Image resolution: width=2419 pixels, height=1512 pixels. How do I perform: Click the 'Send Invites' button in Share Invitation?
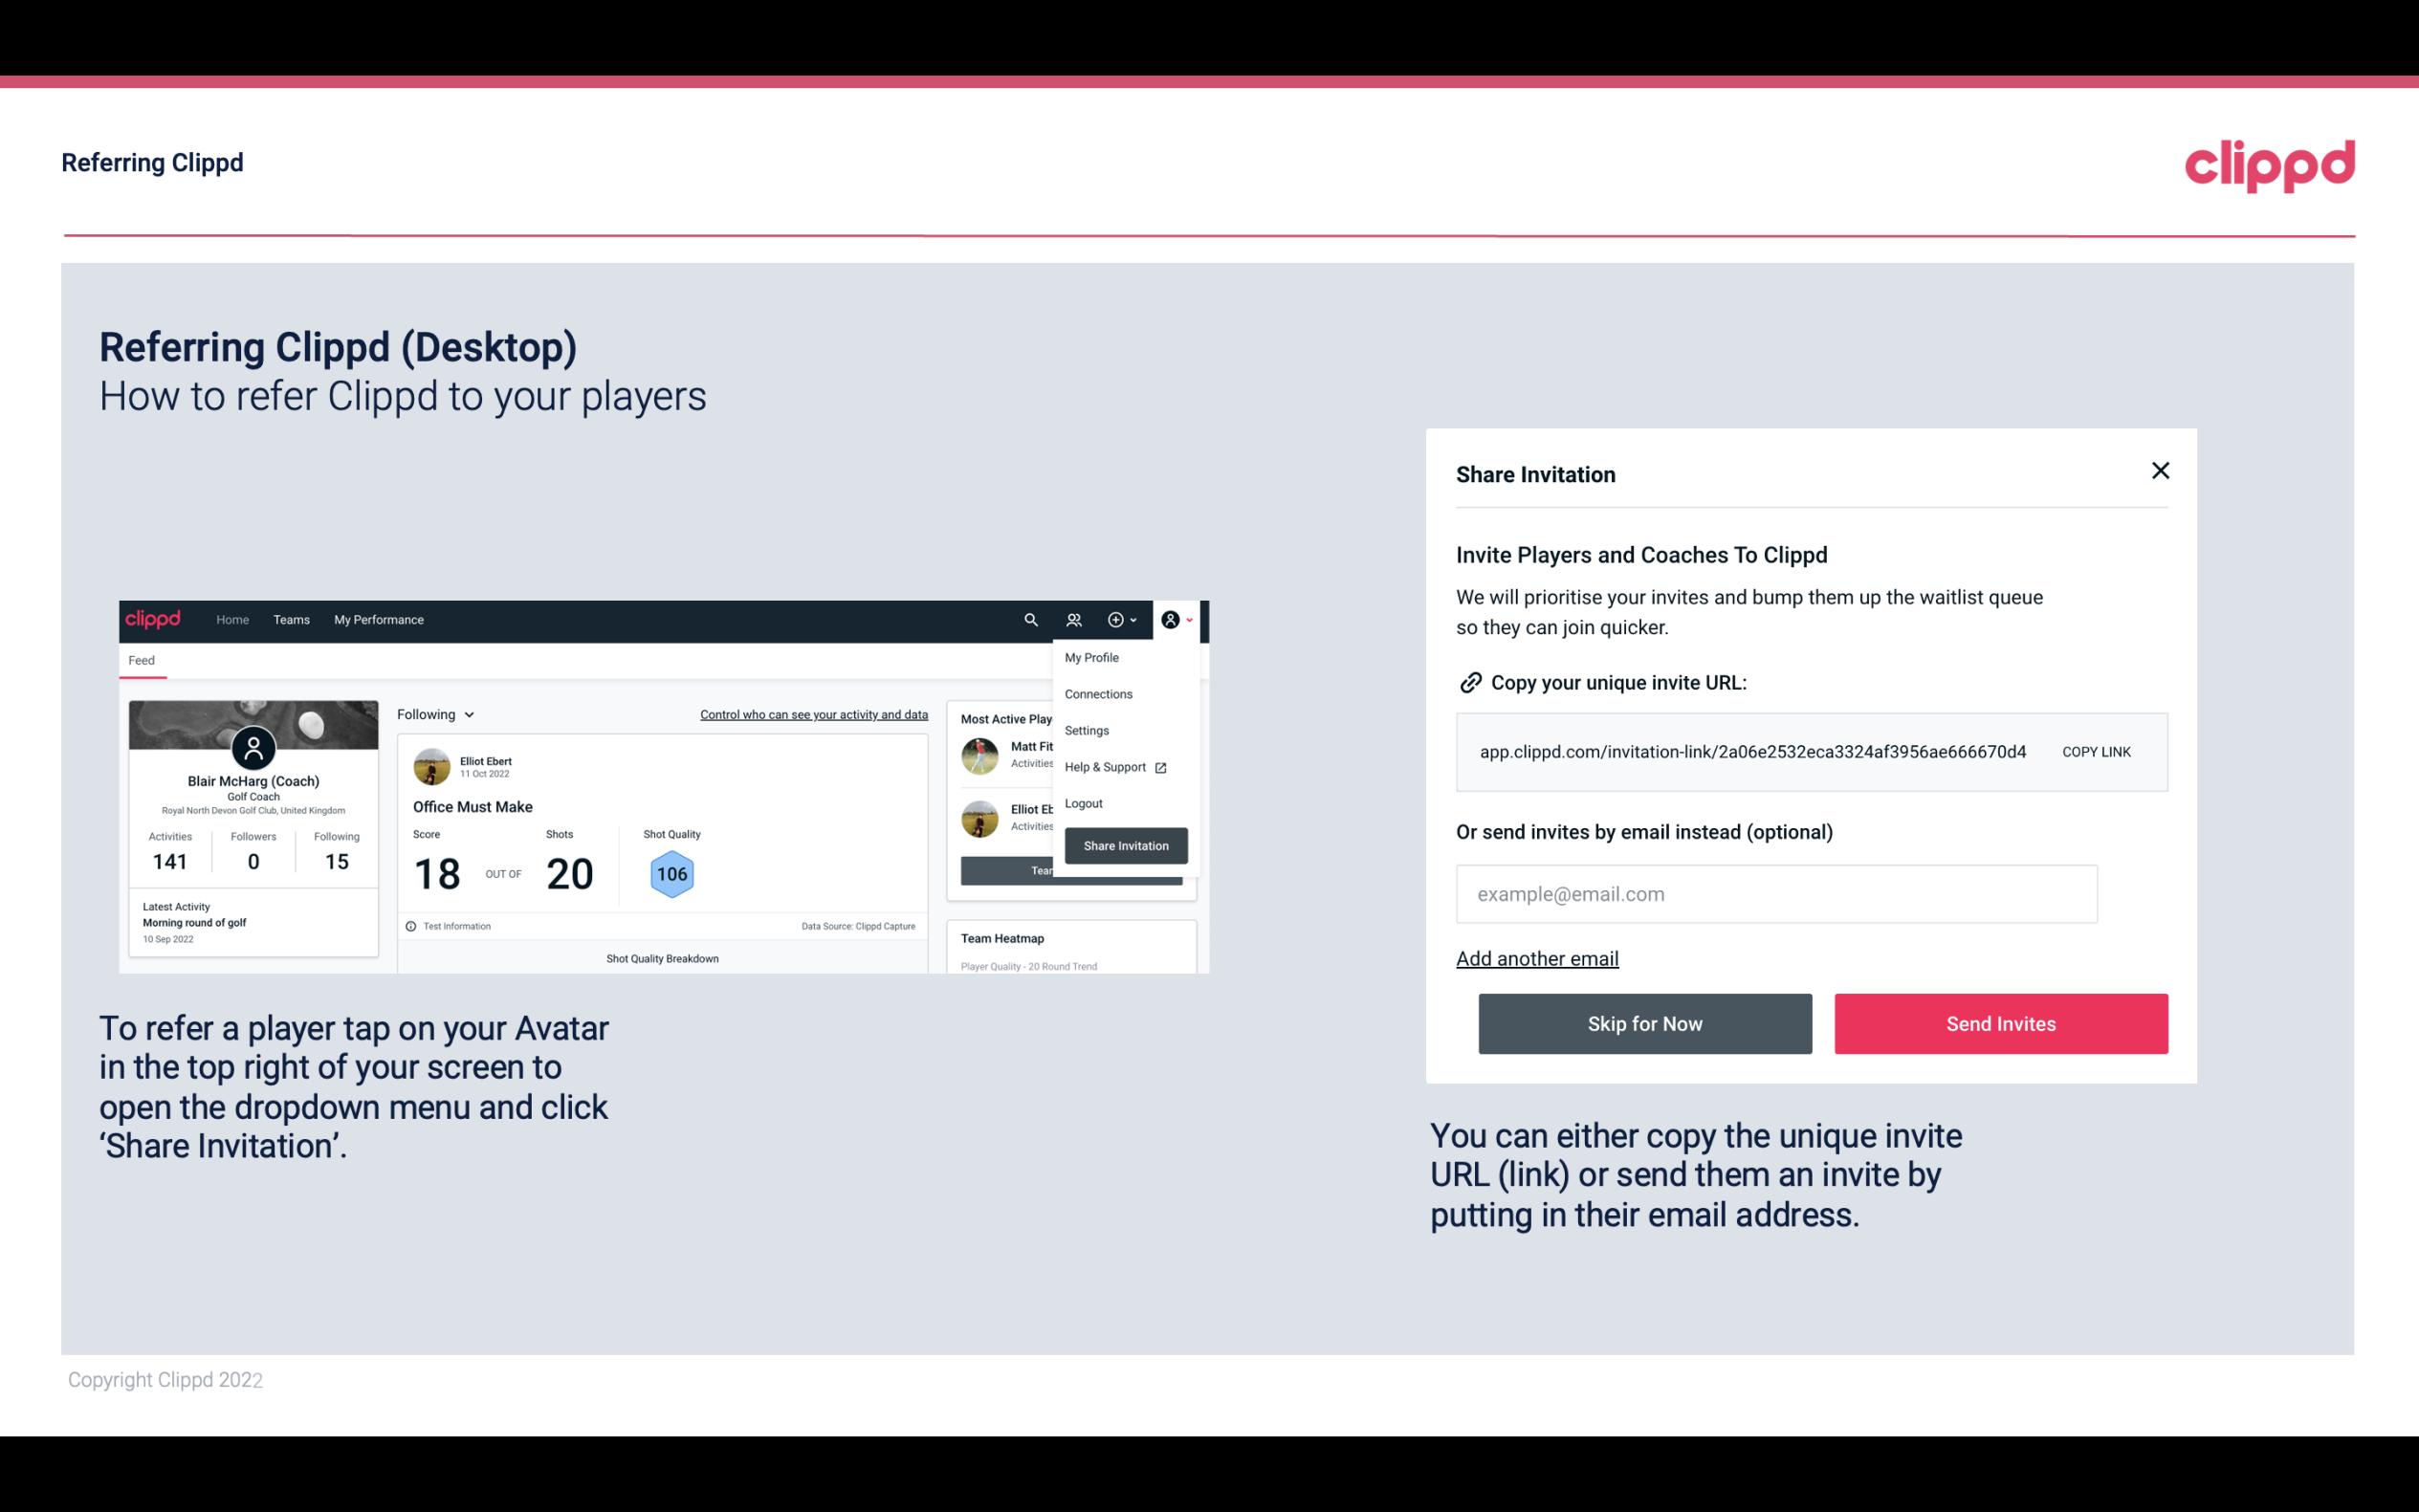[1999, 1022]
